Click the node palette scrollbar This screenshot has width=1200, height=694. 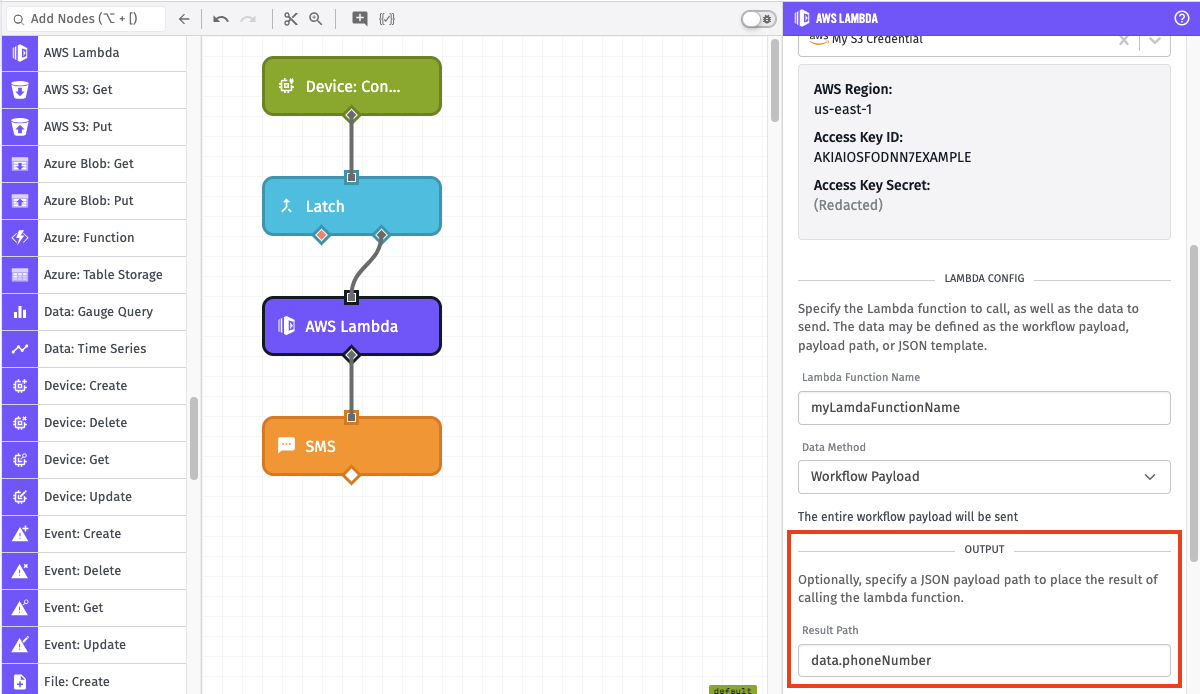click(193, 440)
